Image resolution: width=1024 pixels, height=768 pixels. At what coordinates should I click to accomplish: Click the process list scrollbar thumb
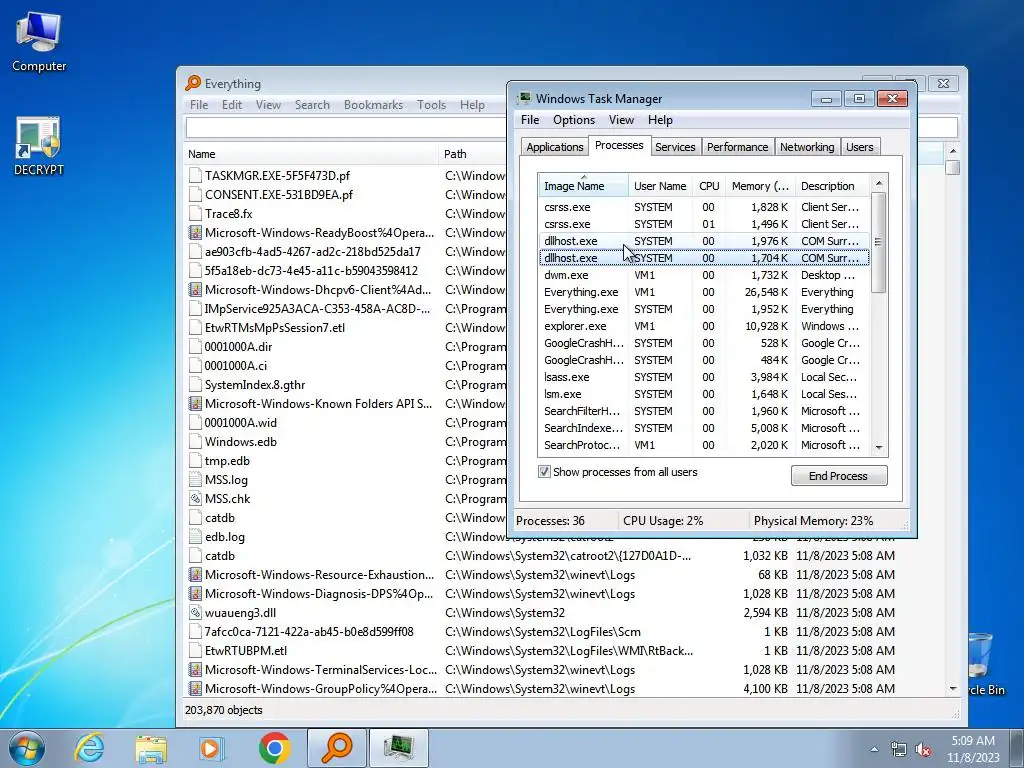[878, 242]
